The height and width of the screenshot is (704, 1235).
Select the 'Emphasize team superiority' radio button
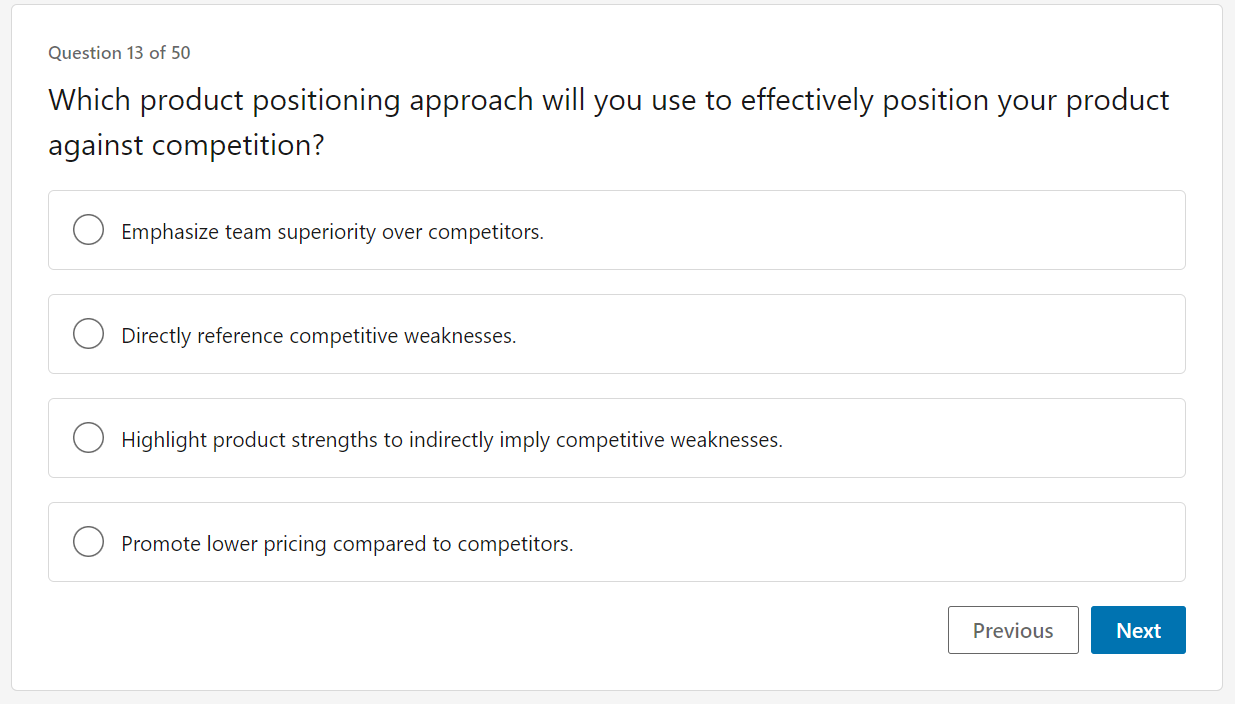coord(89,230)
